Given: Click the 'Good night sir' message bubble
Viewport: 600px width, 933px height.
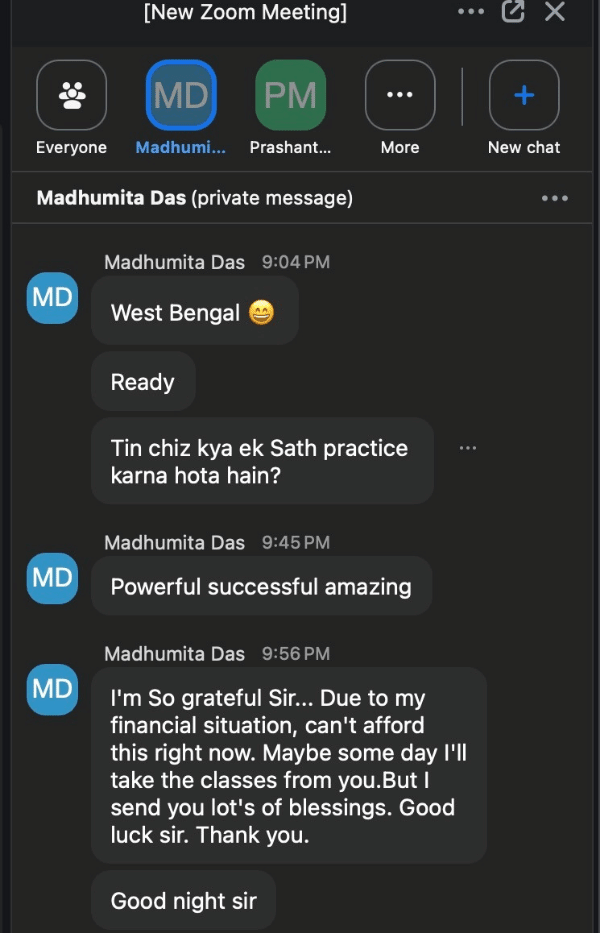Looking at the screenshot, I should pos(184,901).
